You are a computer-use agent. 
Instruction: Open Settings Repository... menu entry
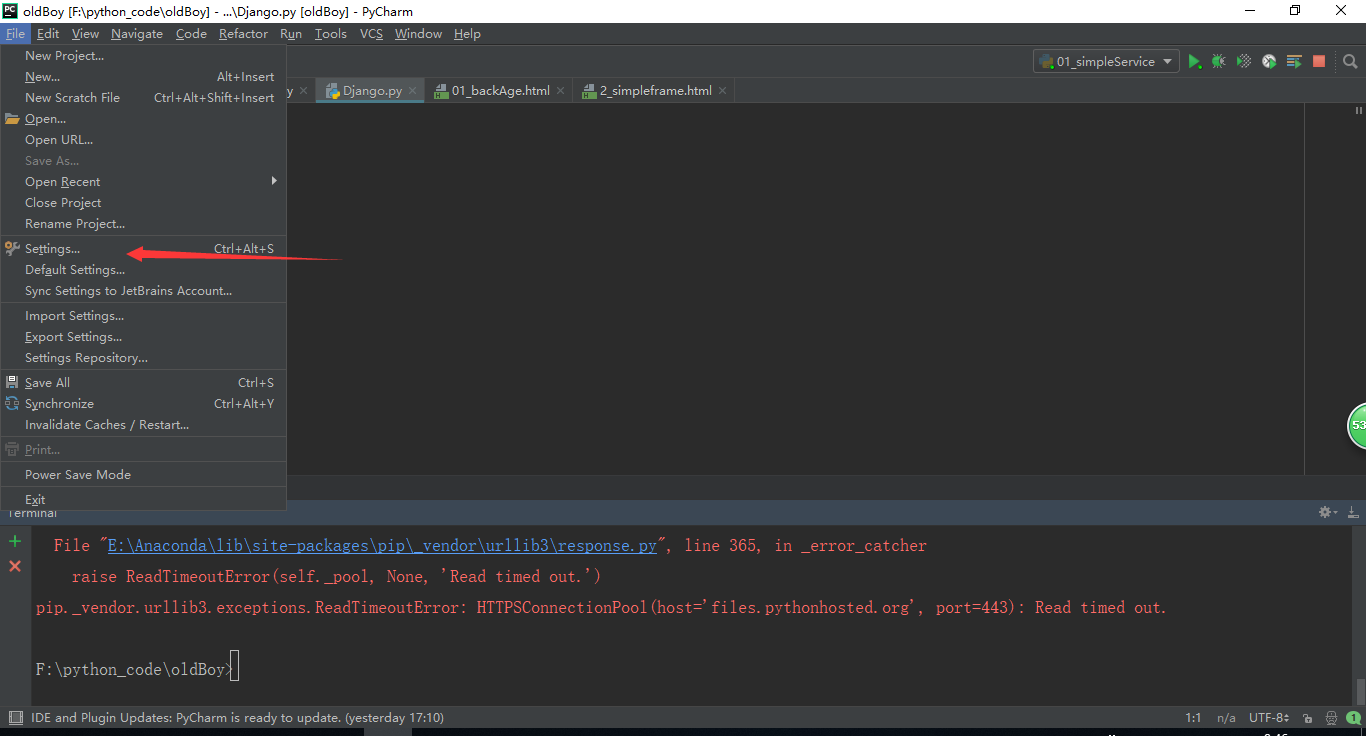143,358
